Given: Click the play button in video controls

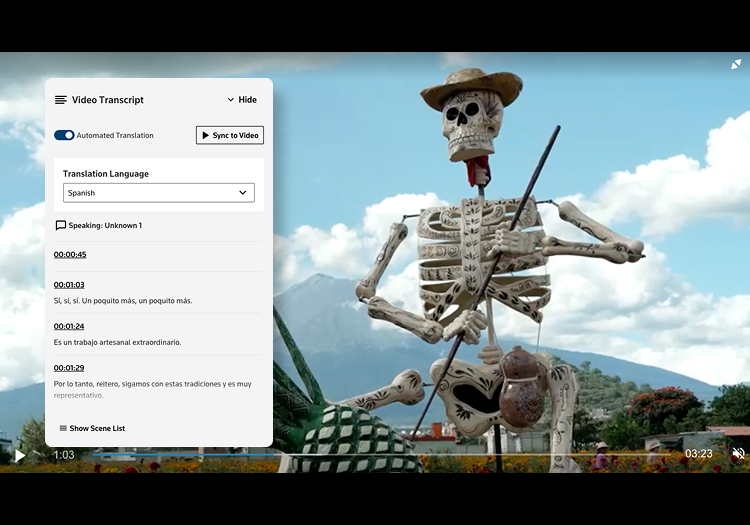Looking at the screenshot, I should (x=20, y=455).
